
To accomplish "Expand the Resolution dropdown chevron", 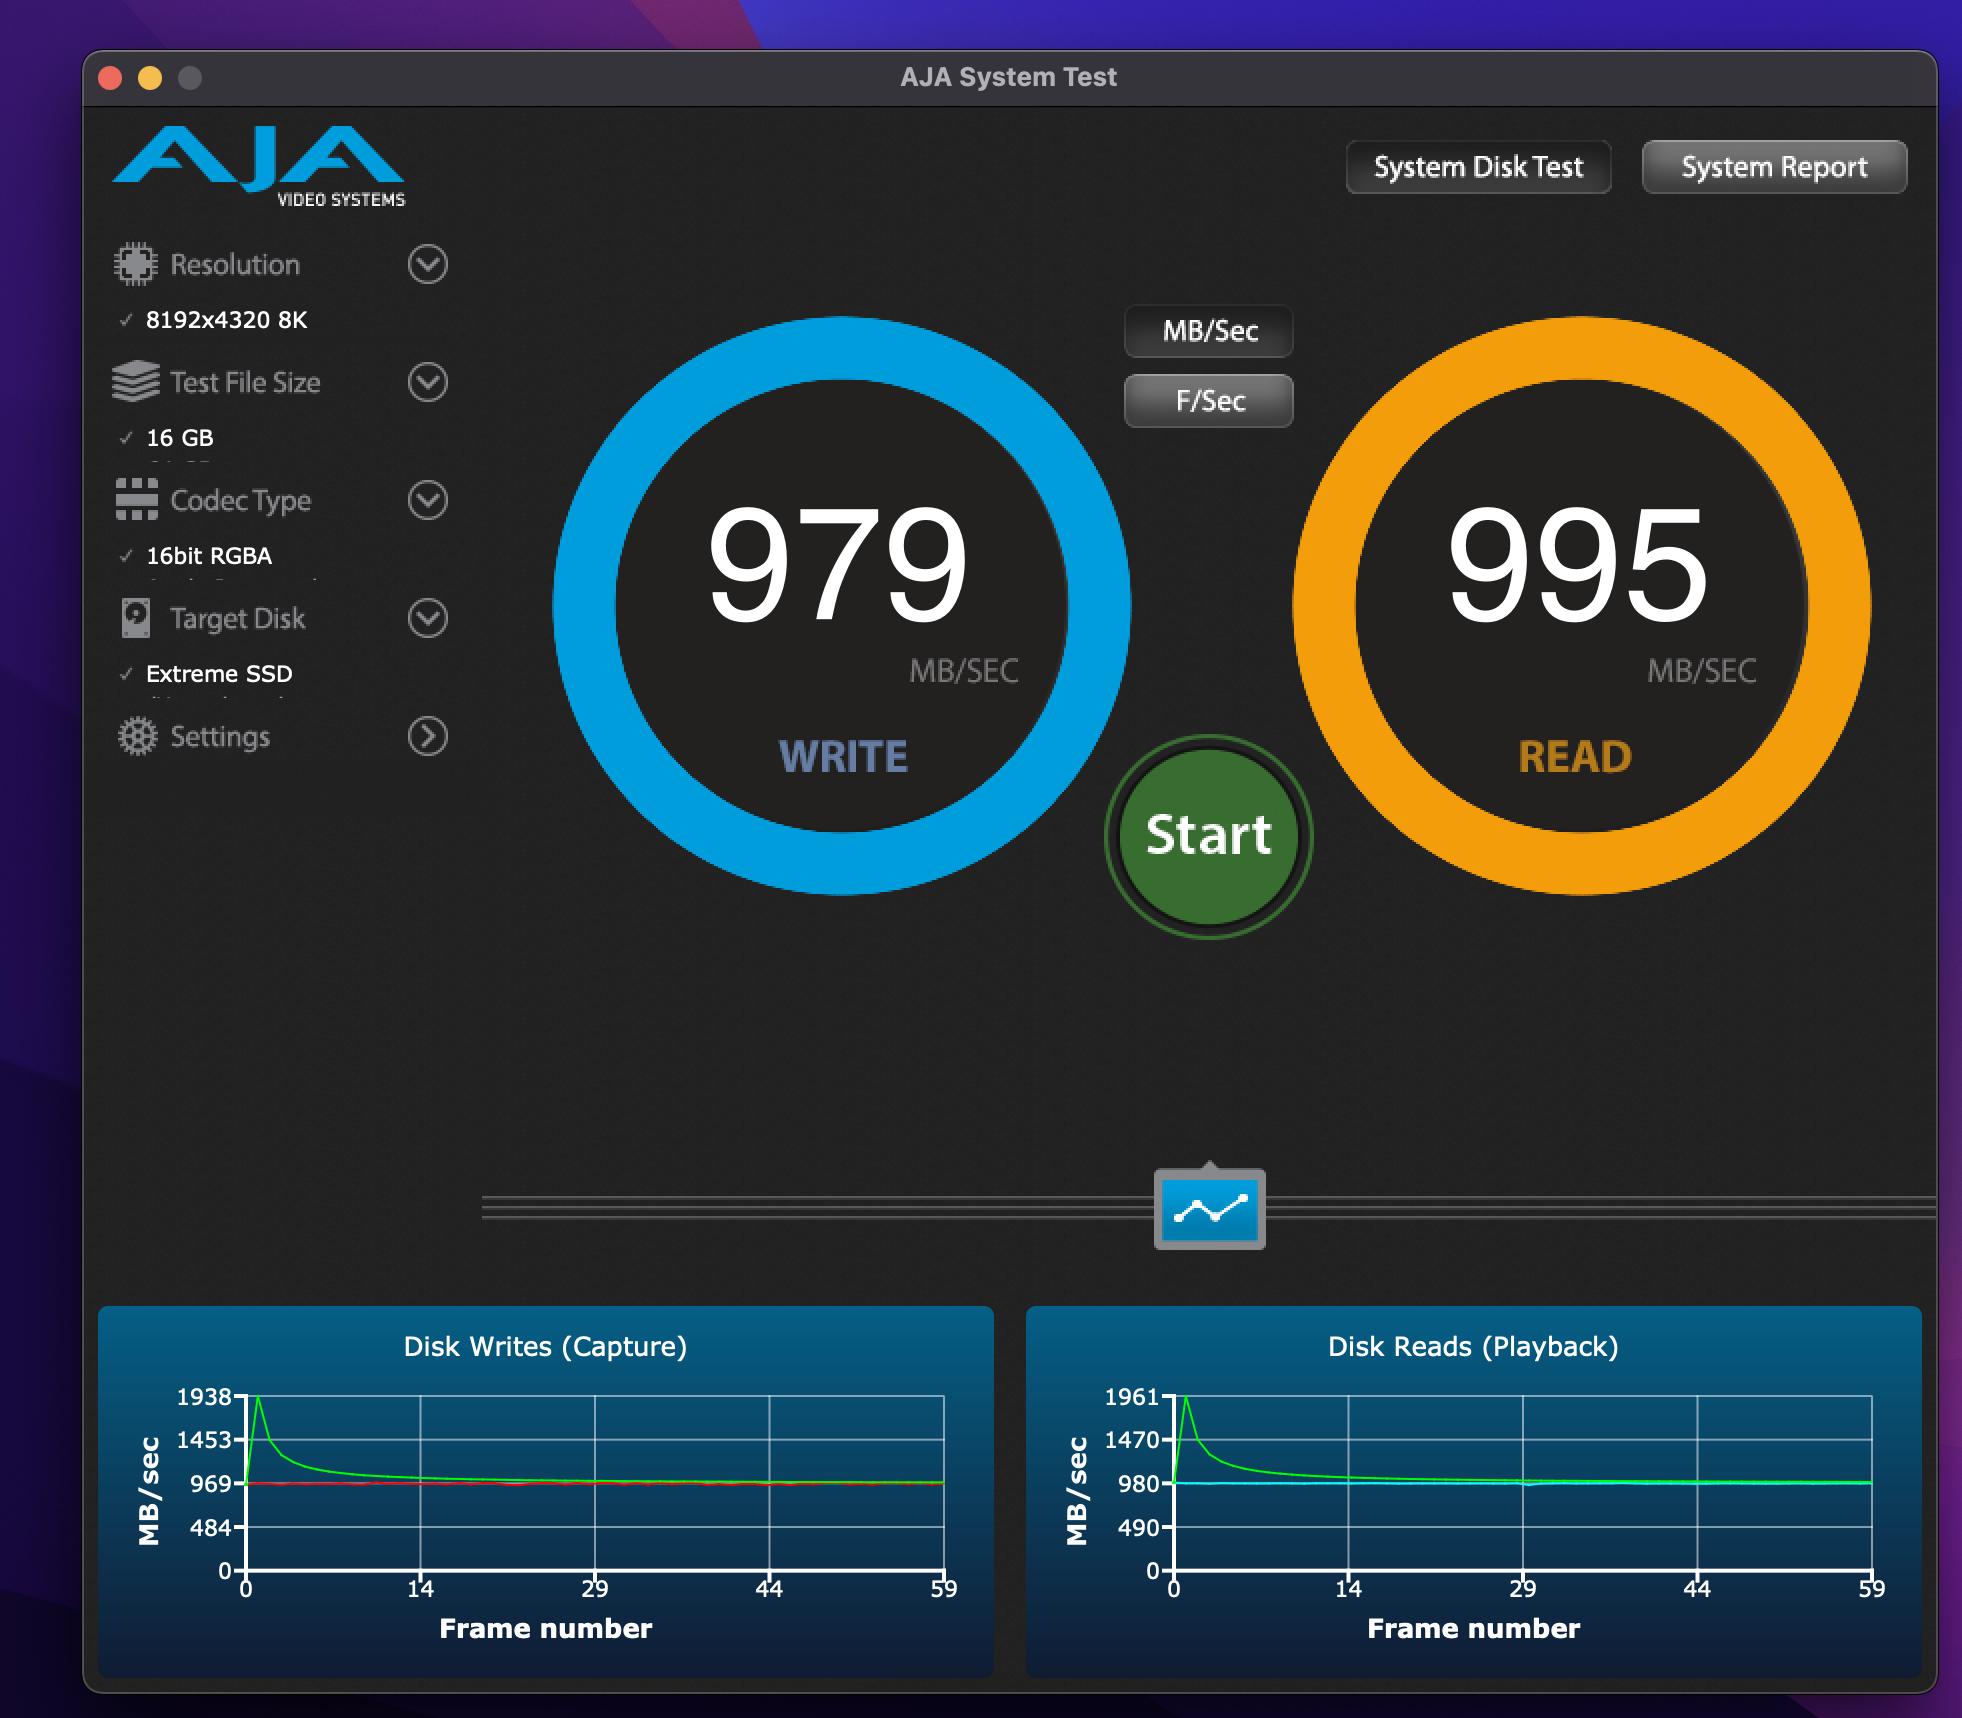I will tap(427, 264).
